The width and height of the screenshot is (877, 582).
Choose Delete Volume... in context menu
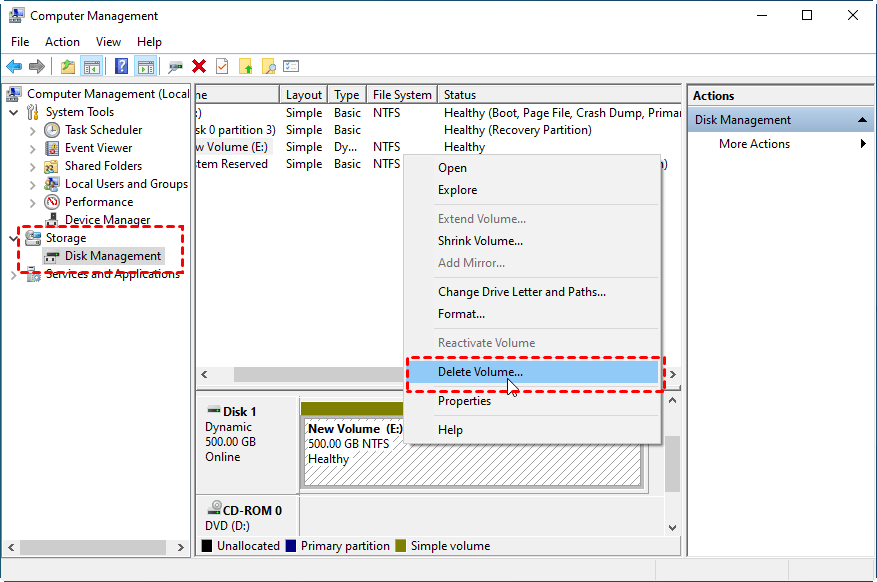pyautogui.click(x=532, y=372)
